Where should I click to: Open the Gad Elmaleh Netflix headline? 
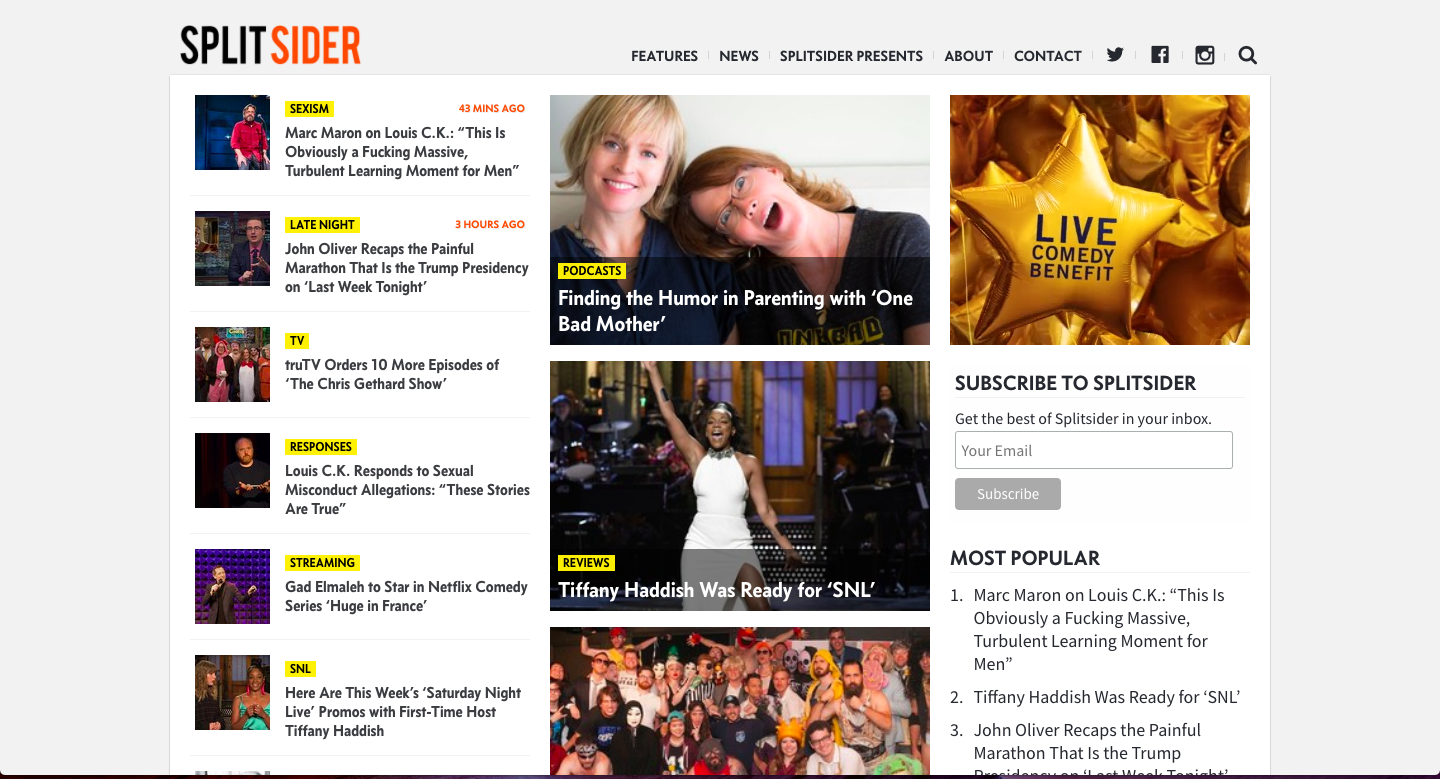pos(406,596)
